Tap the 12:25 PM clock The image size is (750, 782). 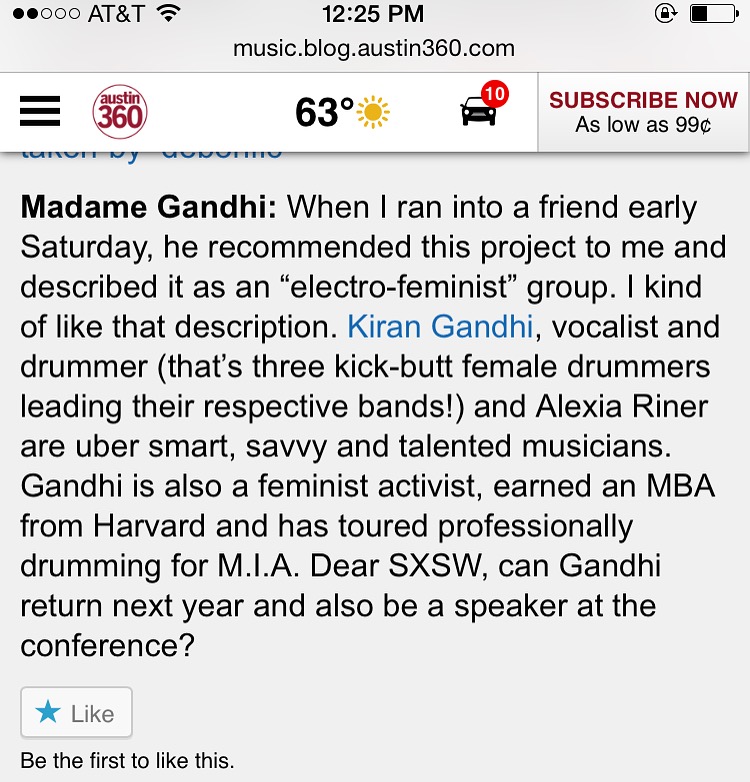click(374, 14)
